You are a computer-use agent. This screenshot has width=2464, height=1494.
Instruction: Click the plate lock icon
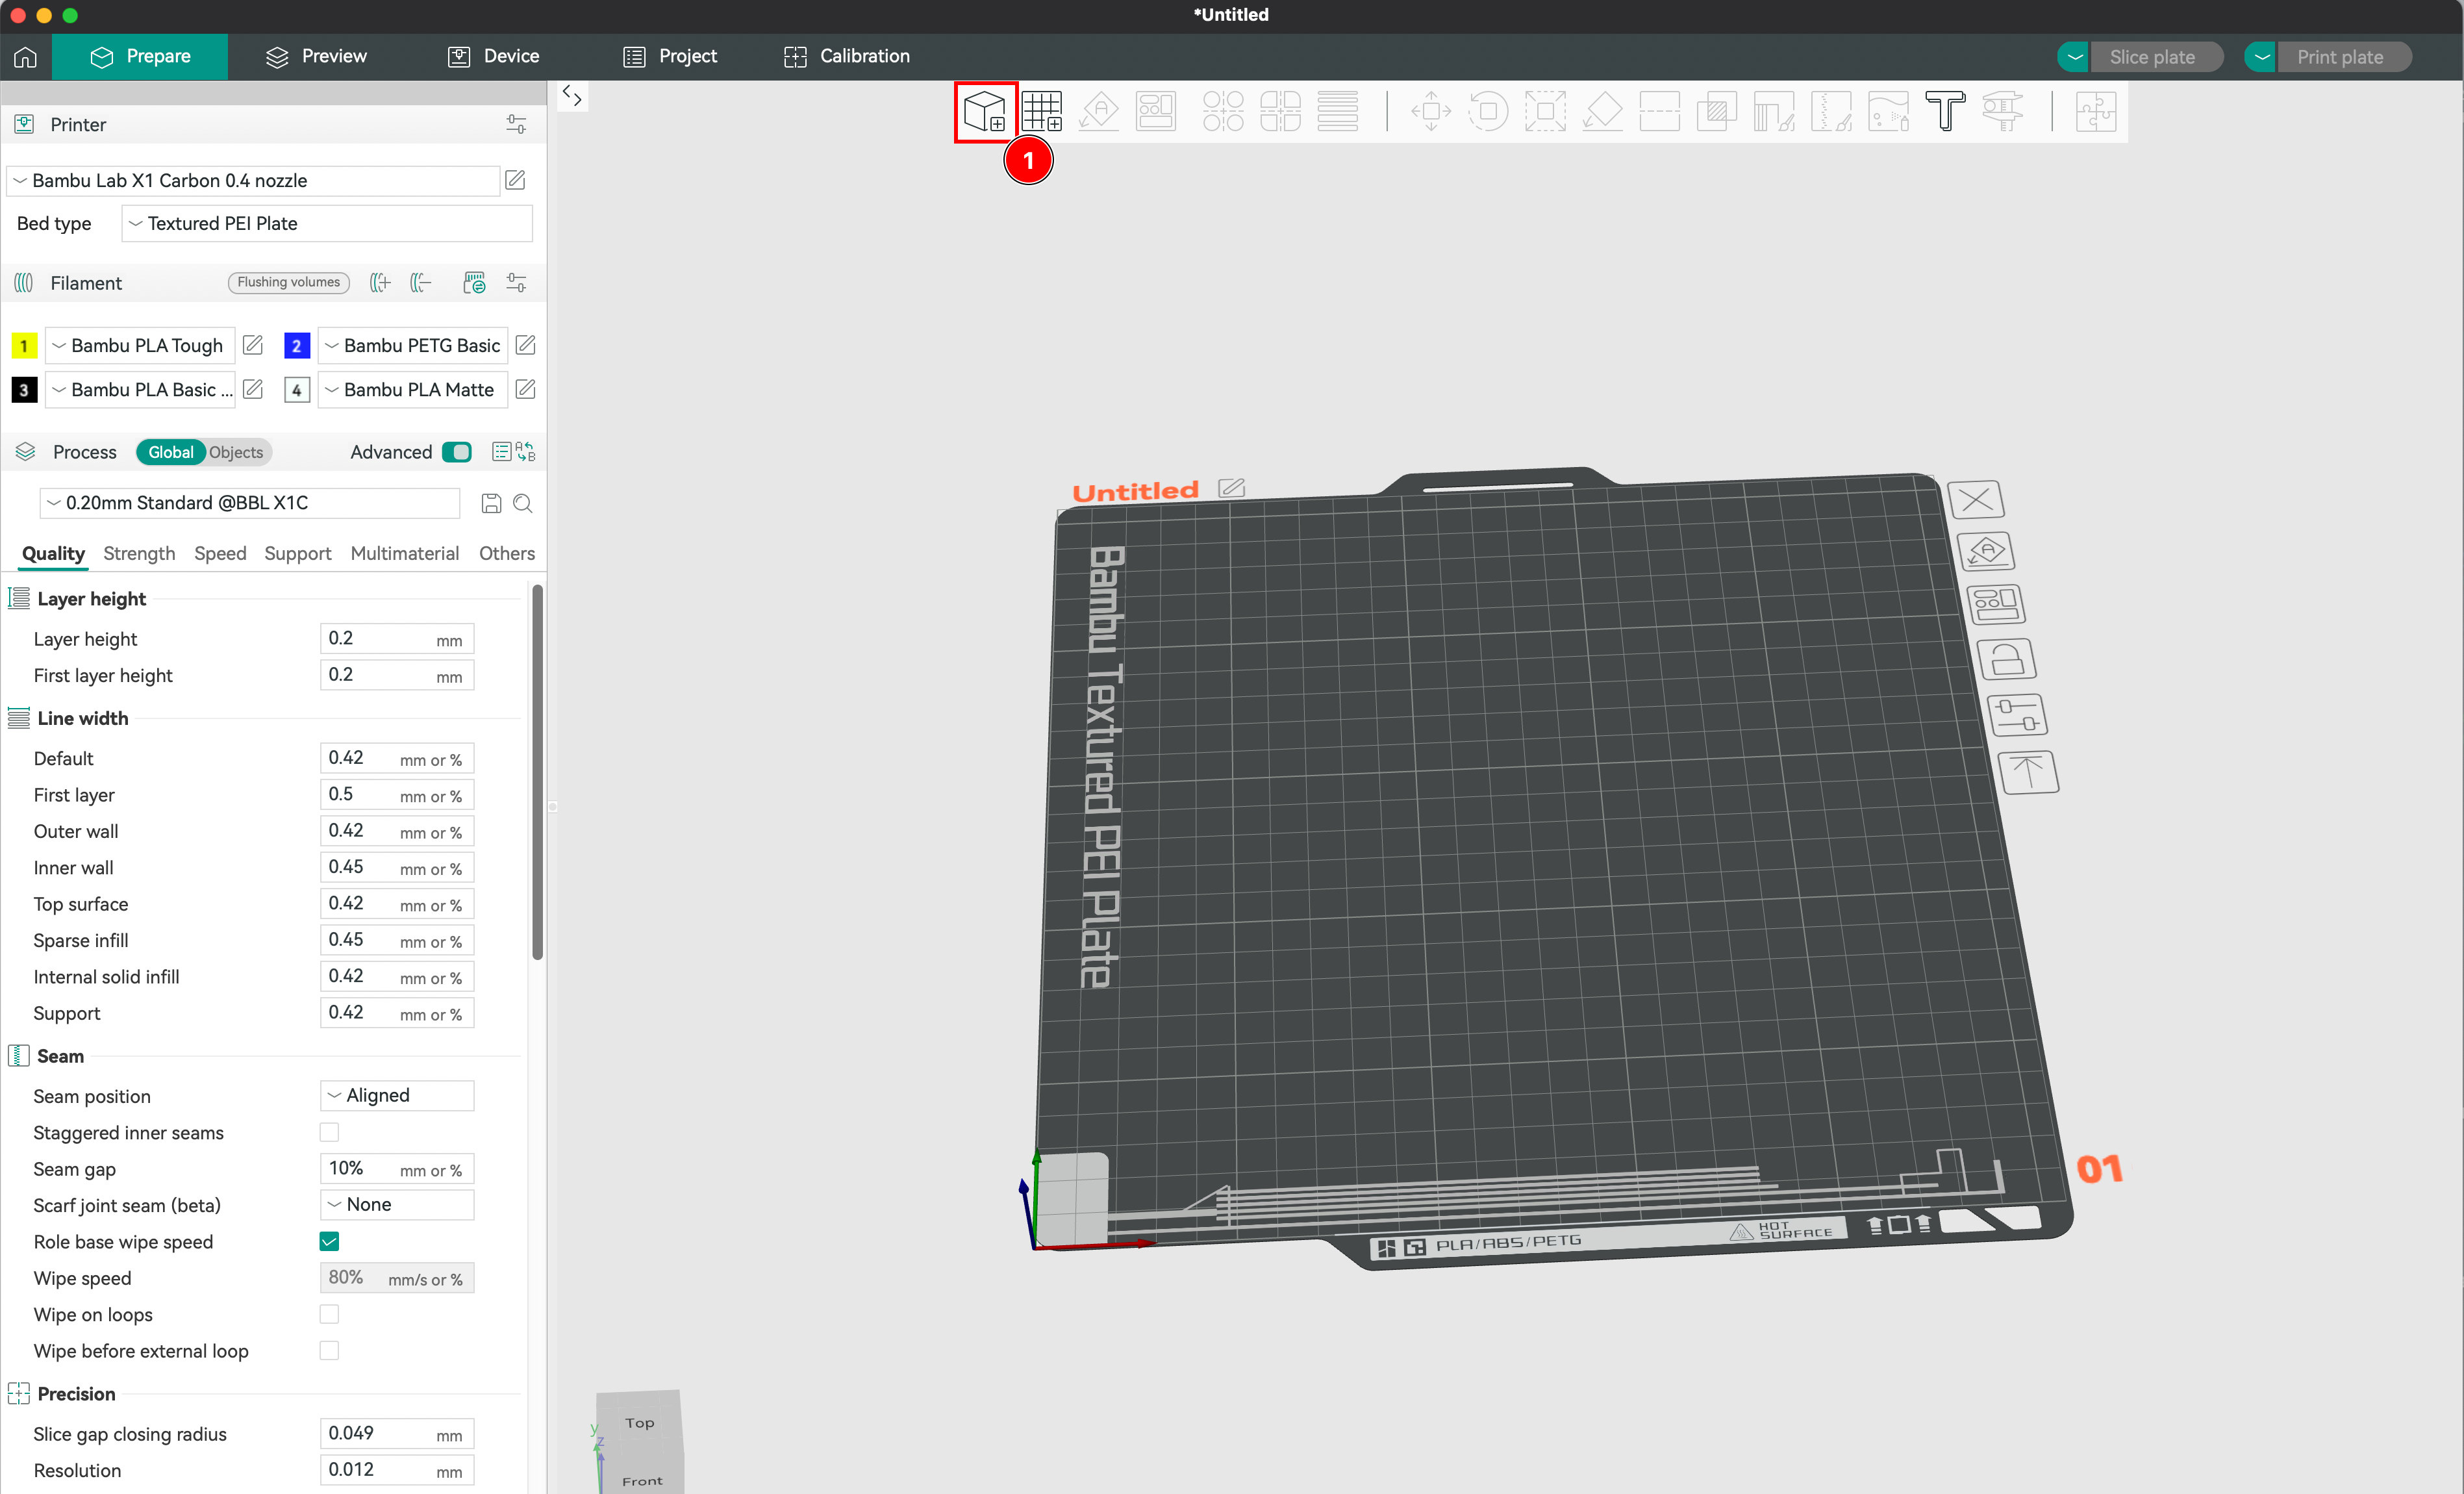pos(2006,660)
